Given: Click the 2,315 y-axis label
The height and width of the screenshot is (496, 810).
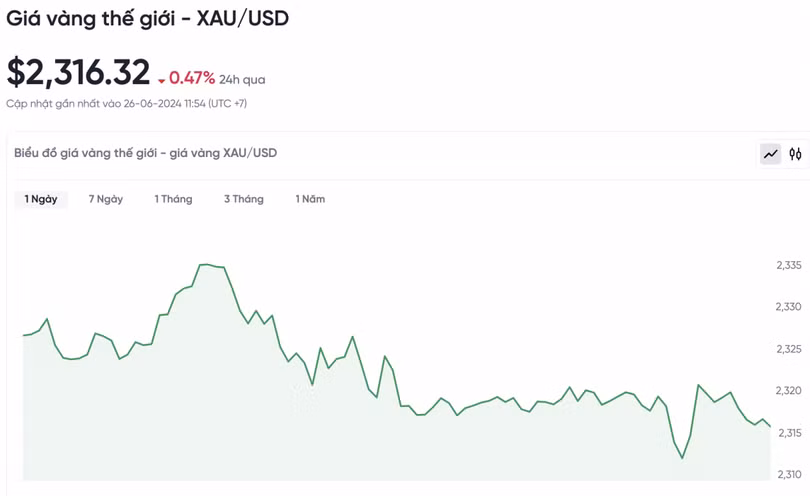Looking at the screenshot, I should (789, 433).
